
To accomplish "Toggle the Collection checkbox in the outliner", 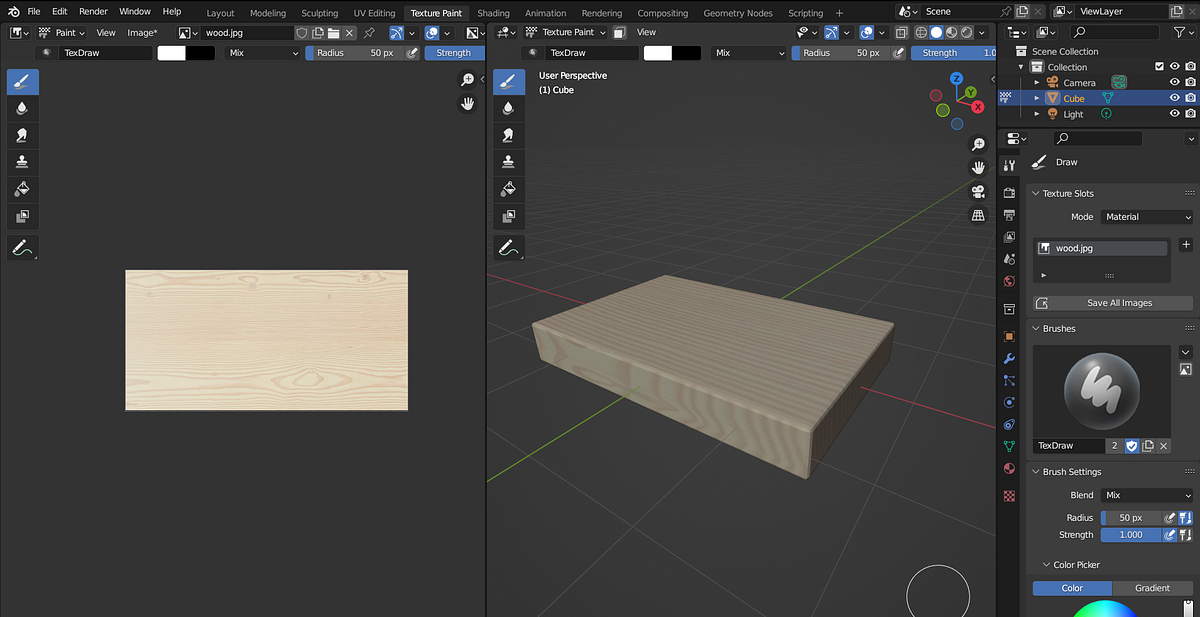I will click(1160, 66).
